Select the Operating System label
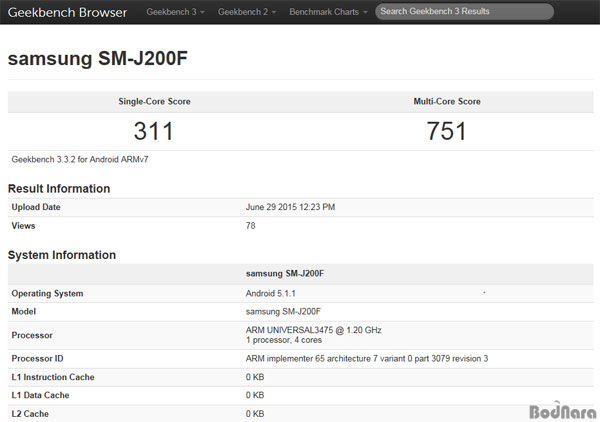This screenshot has height=422, width=600. point(47,293)
